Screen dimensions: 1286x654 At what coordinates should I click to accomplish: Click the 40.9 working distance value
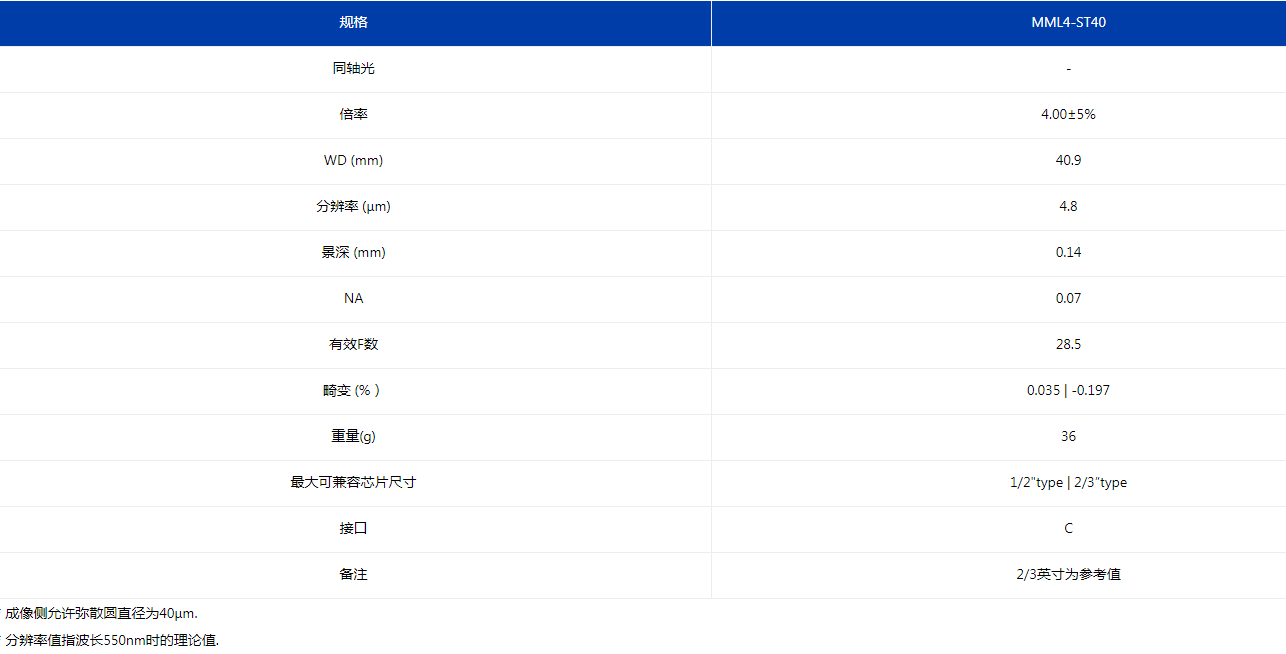point(1068,161)
